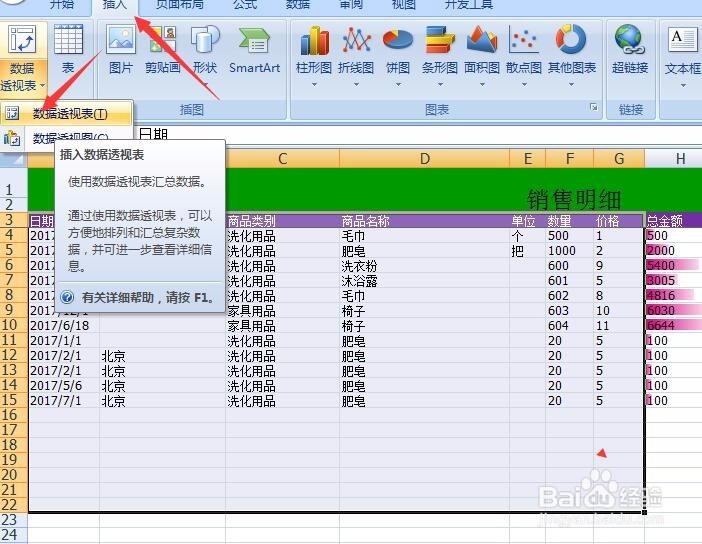Expand Bar chart dropdown arrow

(x=440, y=85)
